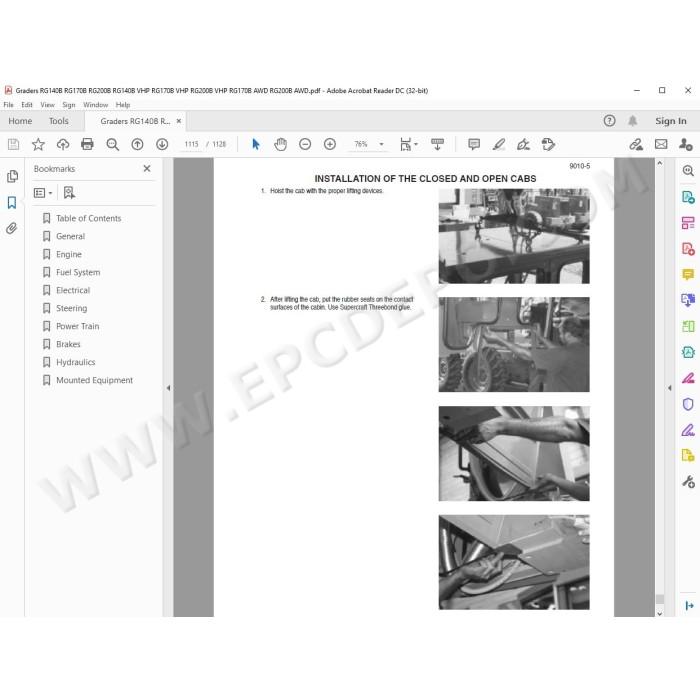The width and height of the screenshot is (700, 700).
Task: Open the Help question mark icon
Action: pos(609,121)
